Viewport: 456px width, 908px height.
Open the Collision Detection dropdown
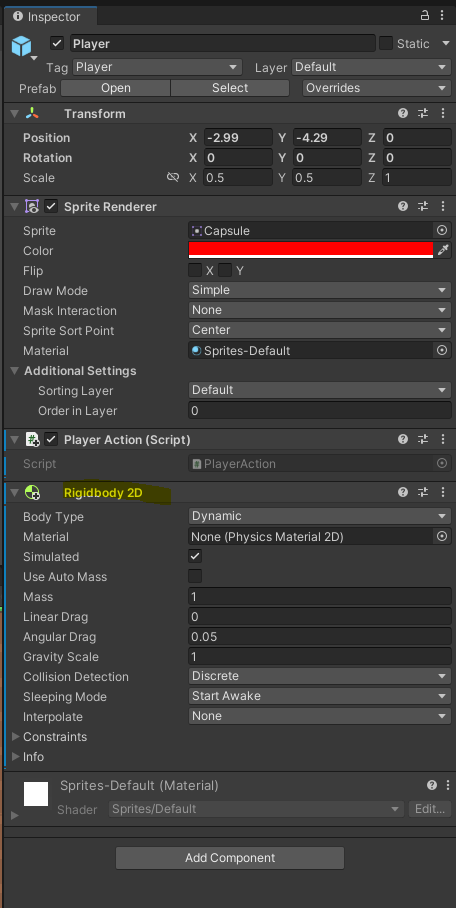[x=320, y=676]
